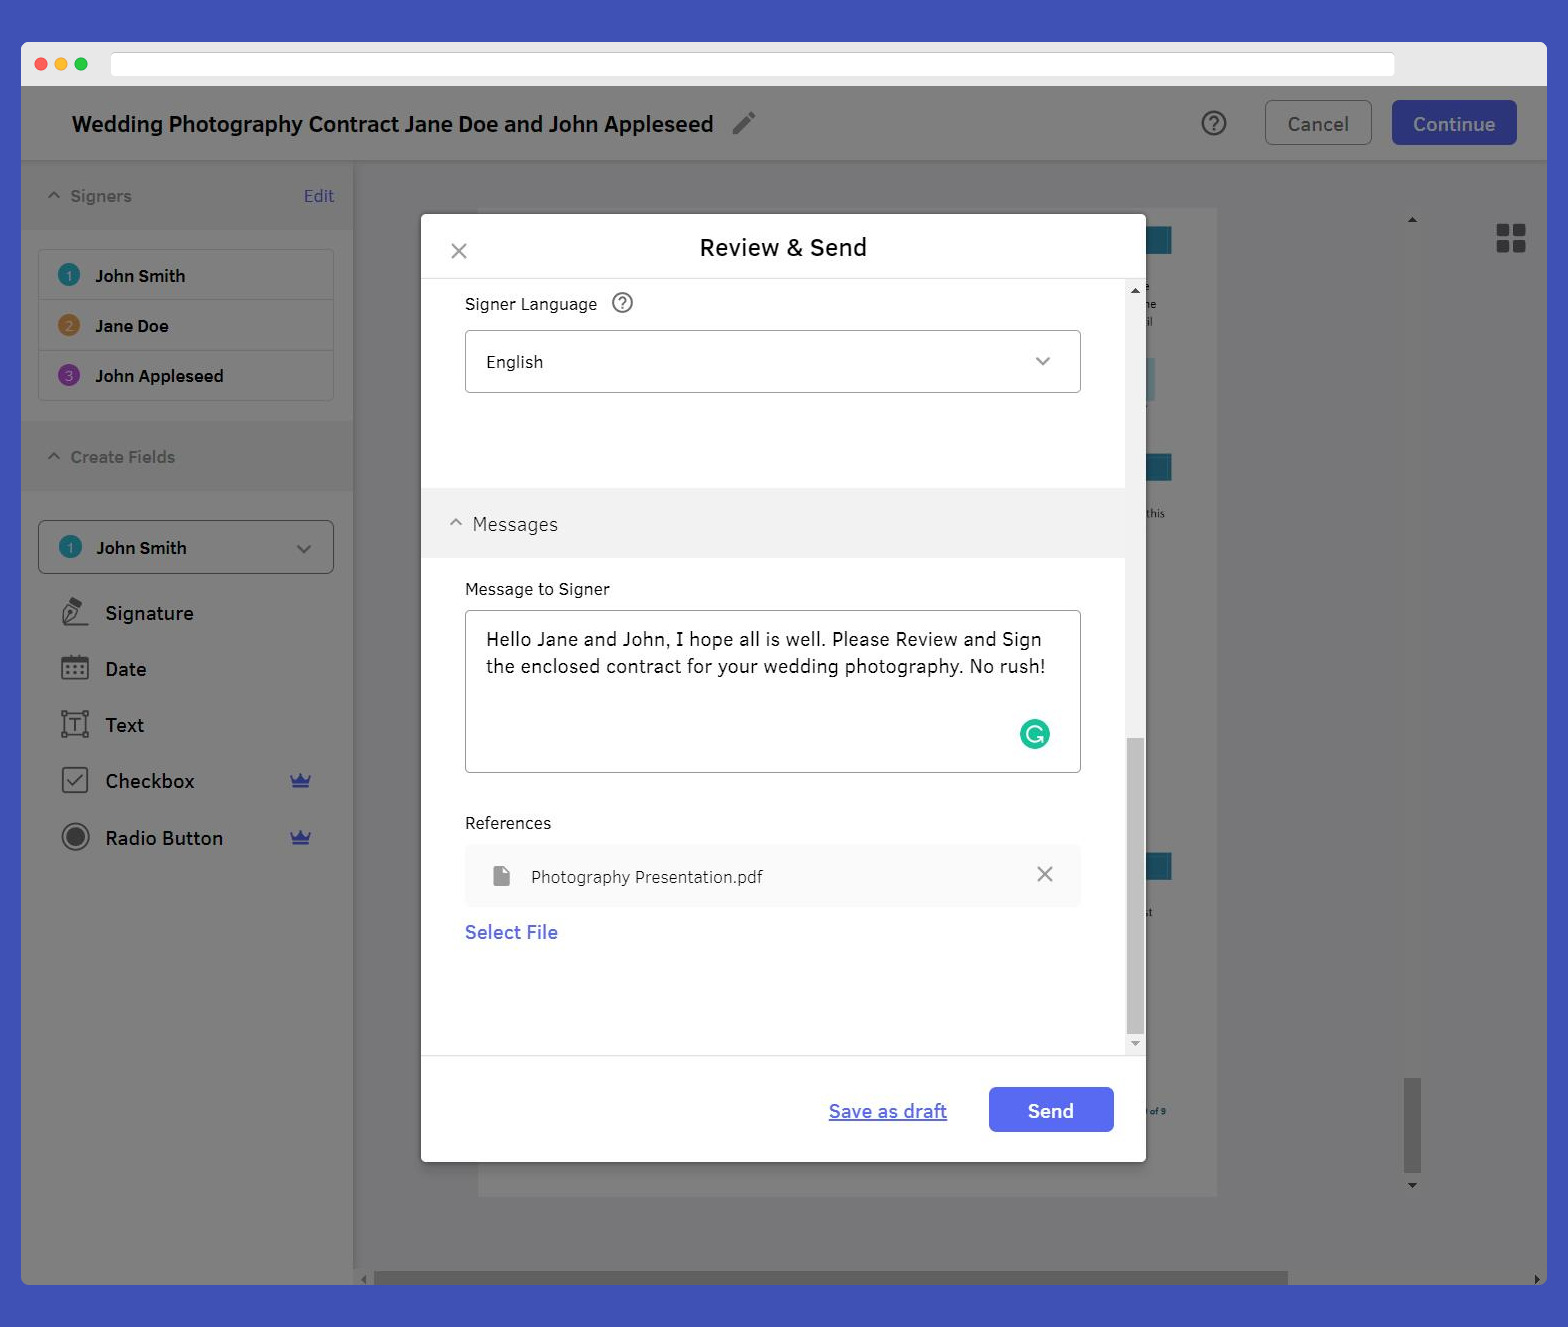Click the Save as draft link
The height and width of the screenshot is (1327, 1568).
click(887, 1111)
